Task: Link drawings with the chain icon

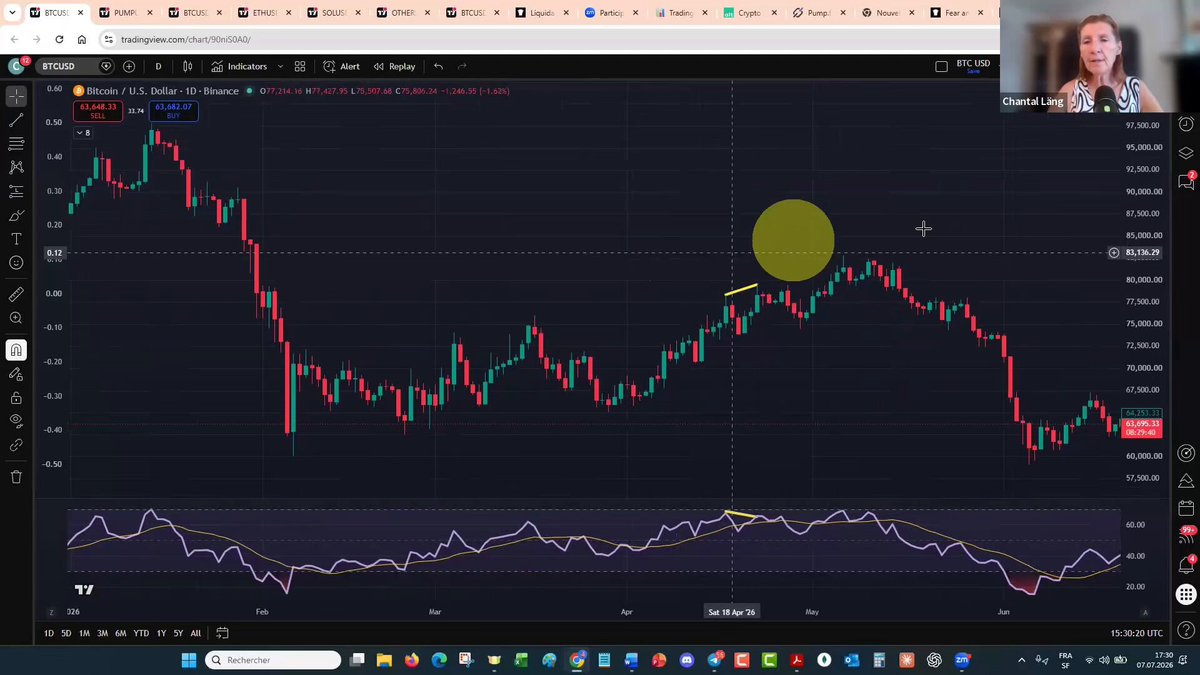Action: (16, 445)
